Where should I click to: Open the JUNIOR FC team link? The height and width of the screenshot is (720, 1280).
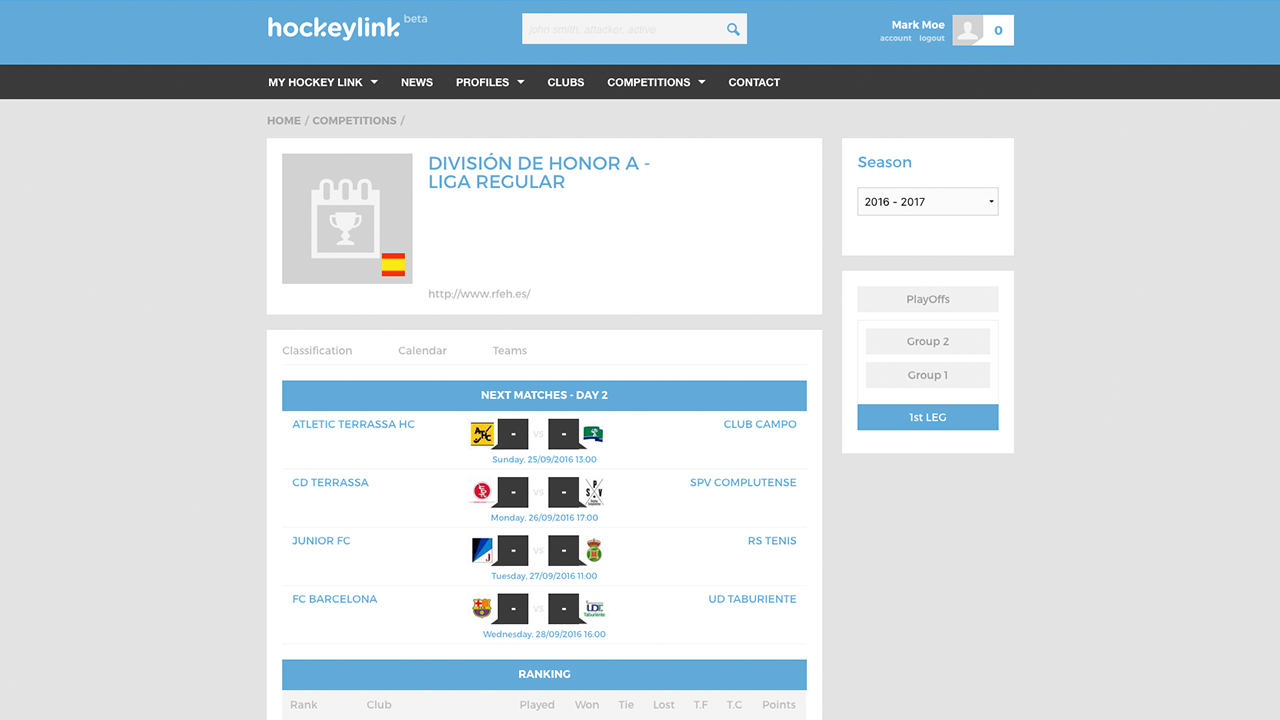(321, 540)
